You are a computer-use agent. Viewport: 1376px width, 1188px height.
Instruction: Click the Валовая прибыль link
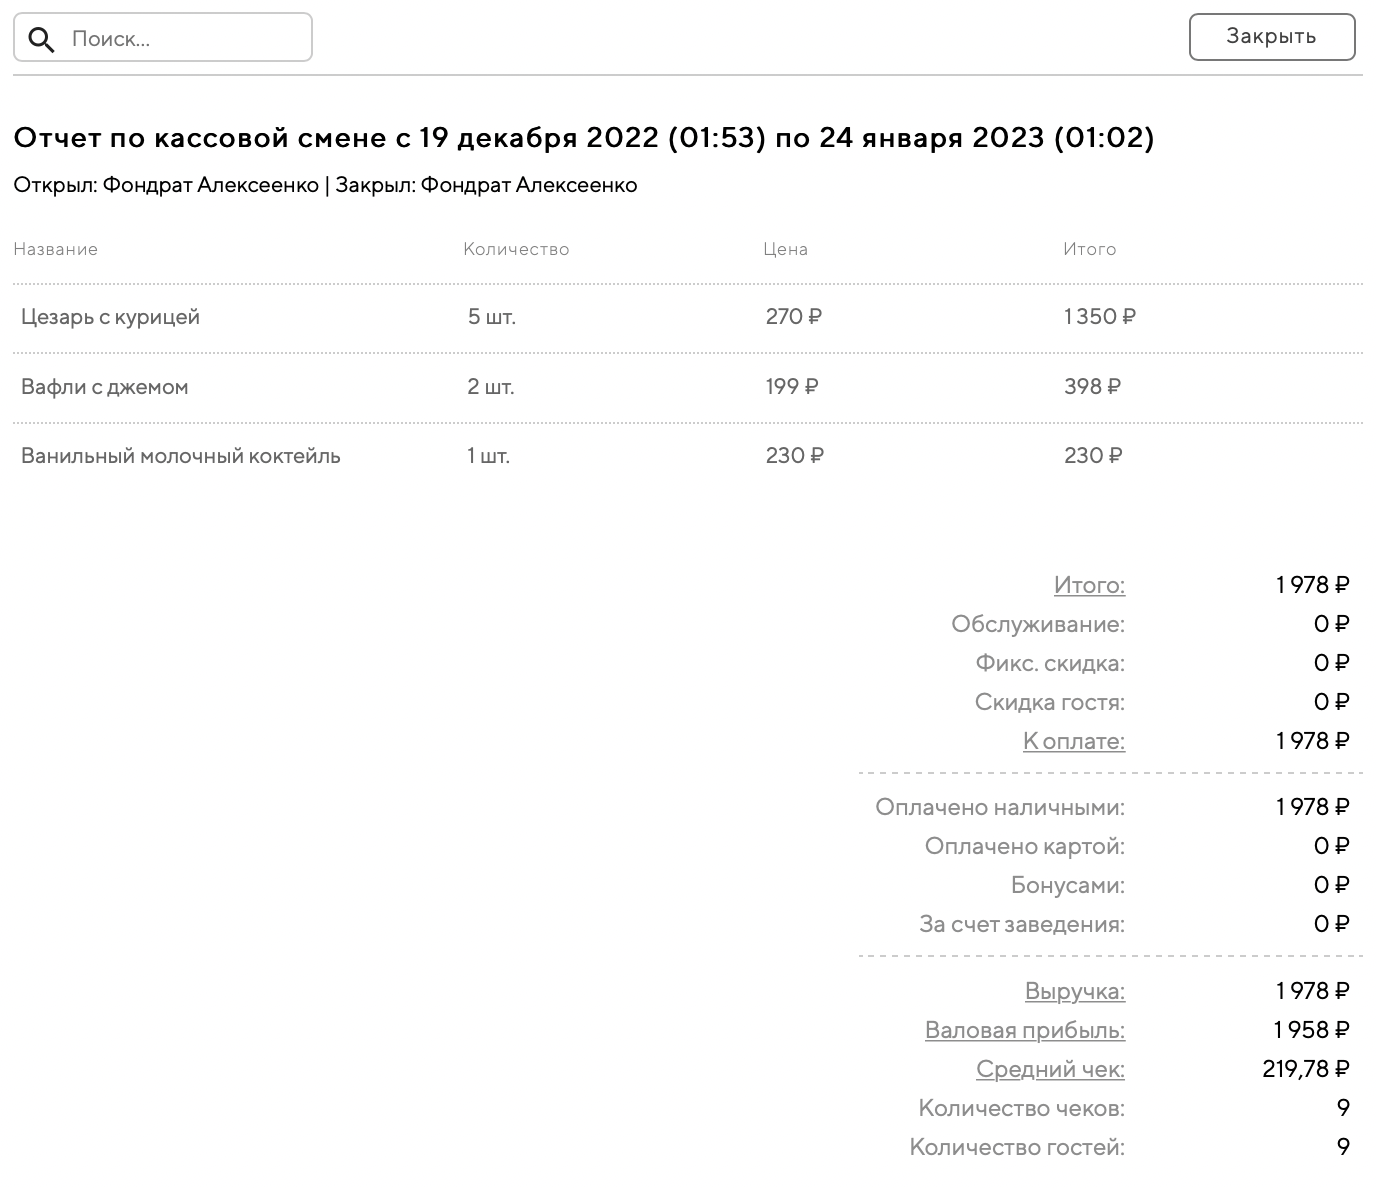1024,1030
